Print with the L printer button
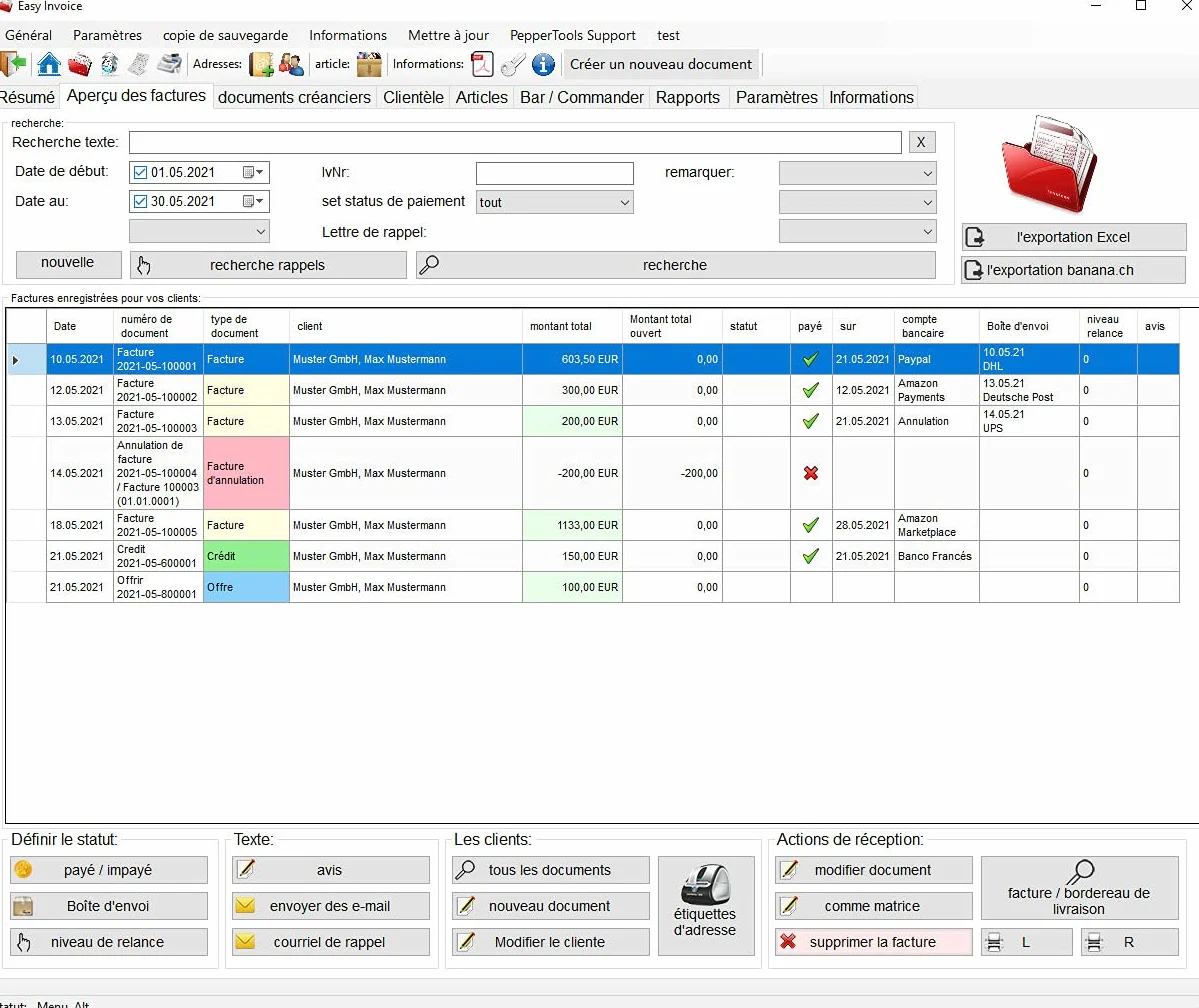The image size is (1199, 1008). tap(1026, 942)
